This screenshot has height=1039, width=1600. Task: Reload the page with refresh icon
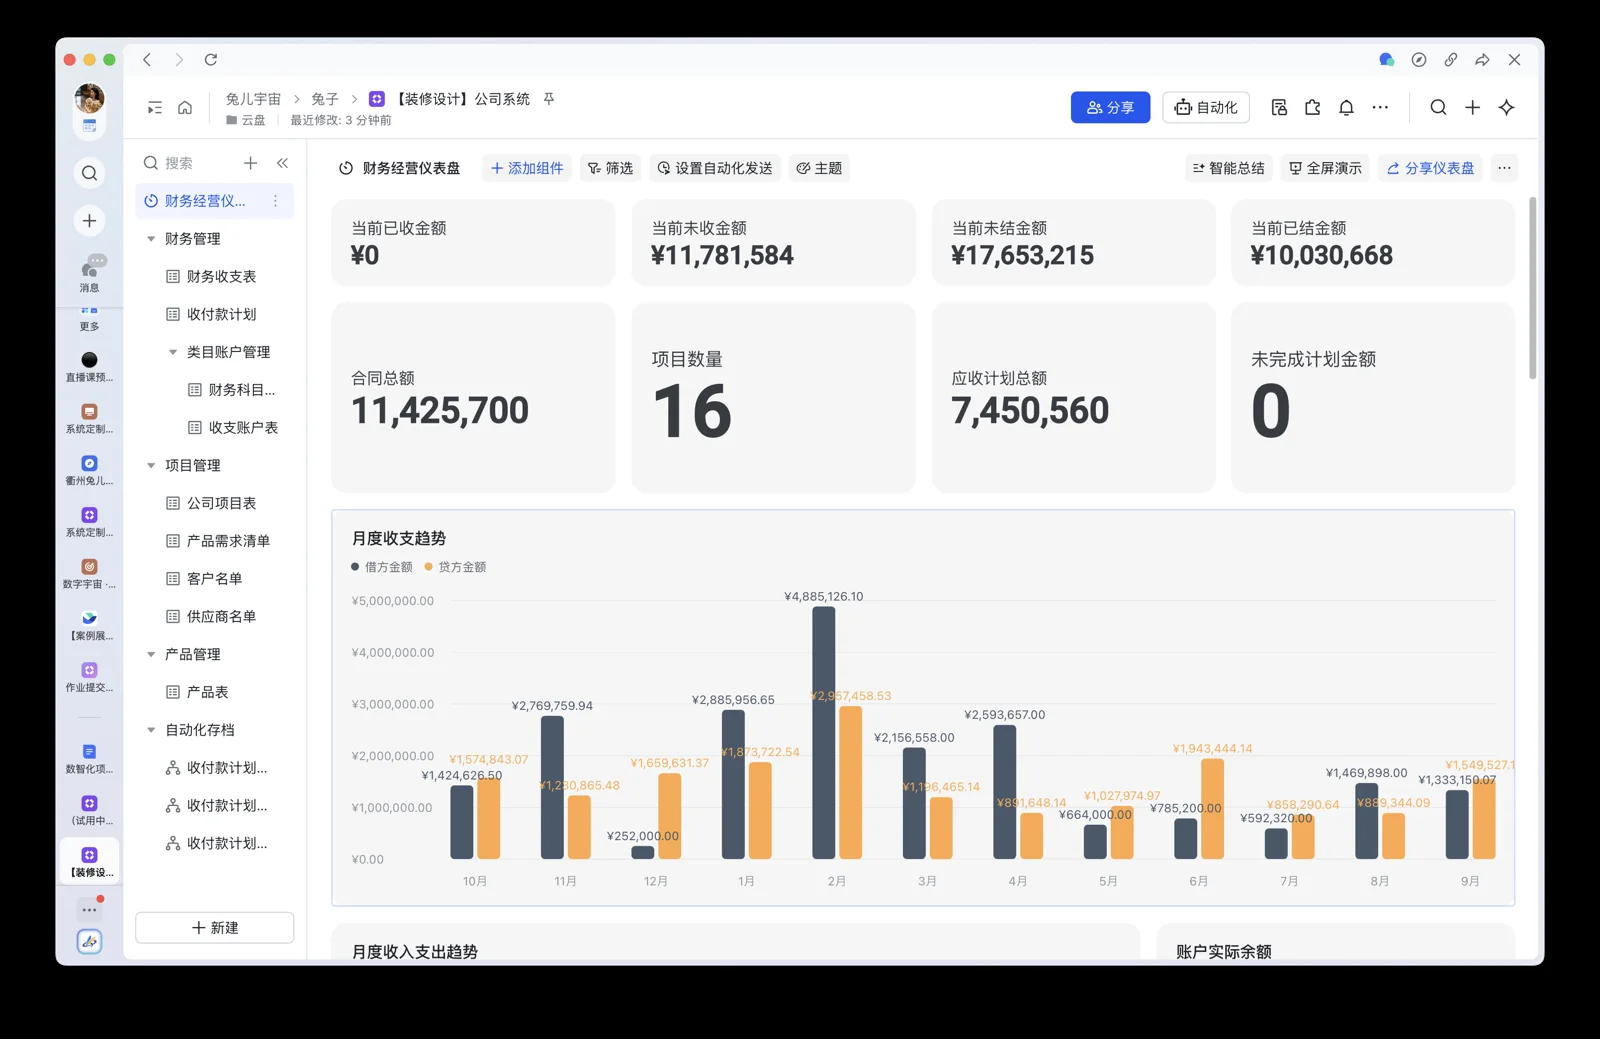coord(211,60)
